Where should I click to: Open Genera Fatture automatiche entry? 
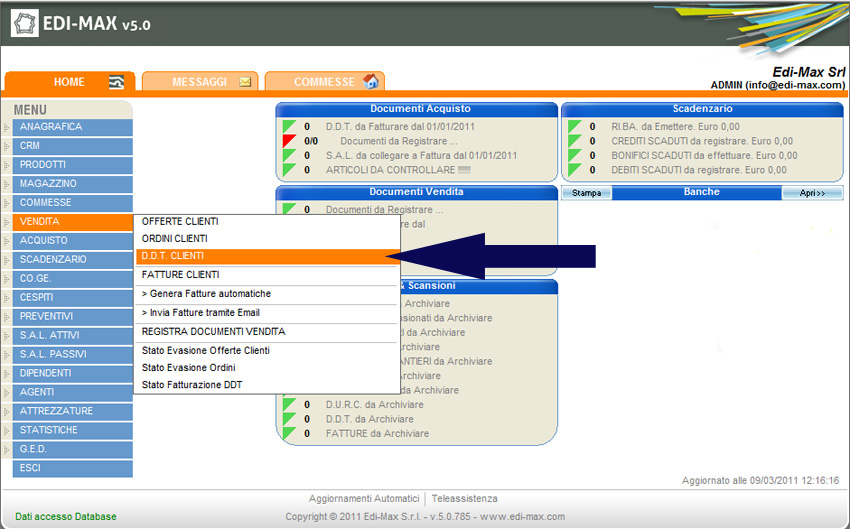(206, 294)
